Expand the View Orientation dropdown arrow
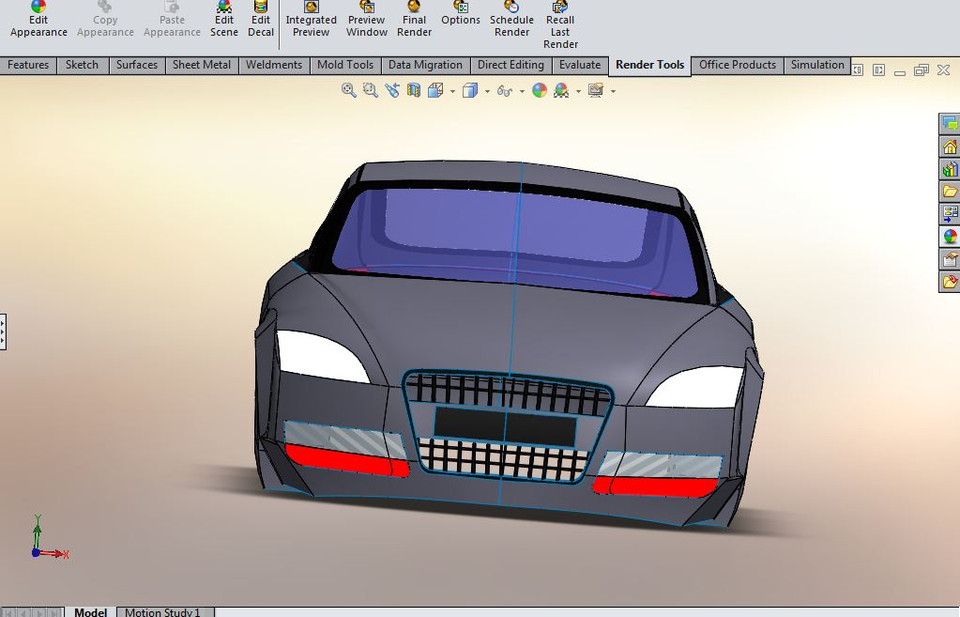This screenshot has height=617, width=960. (452, 92)
